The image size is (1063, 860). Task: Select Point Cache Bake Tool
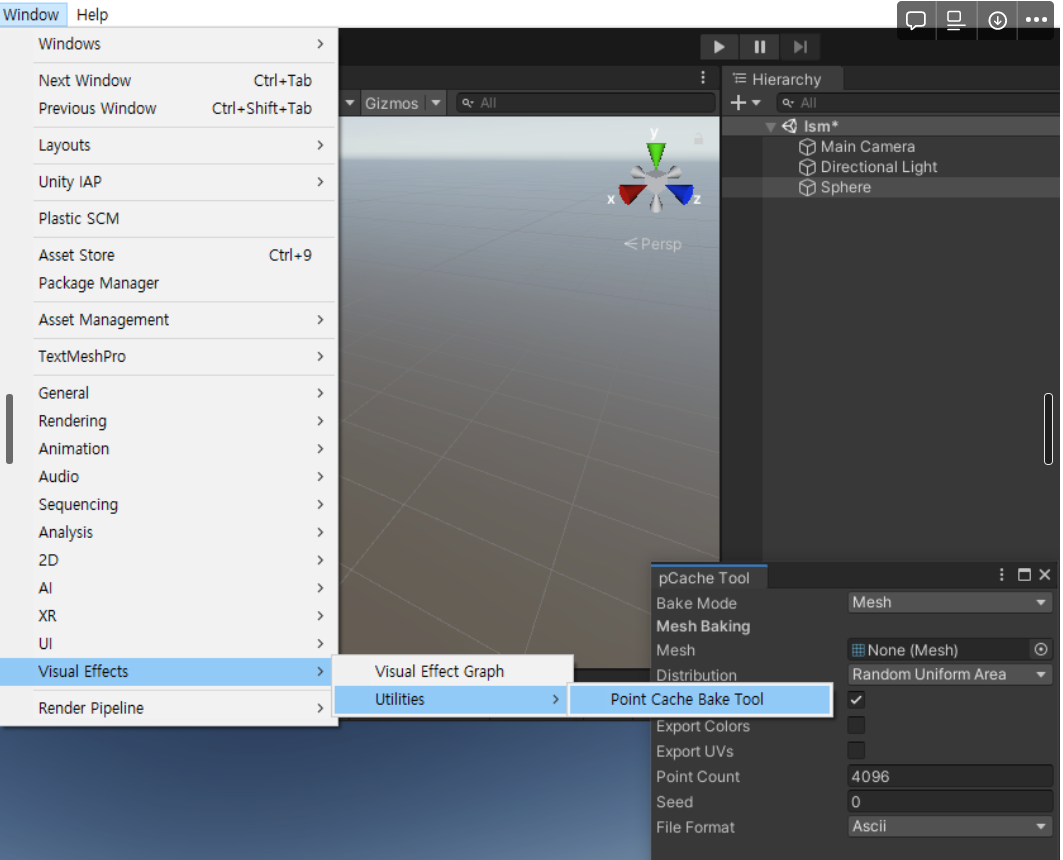pos(700,699)
